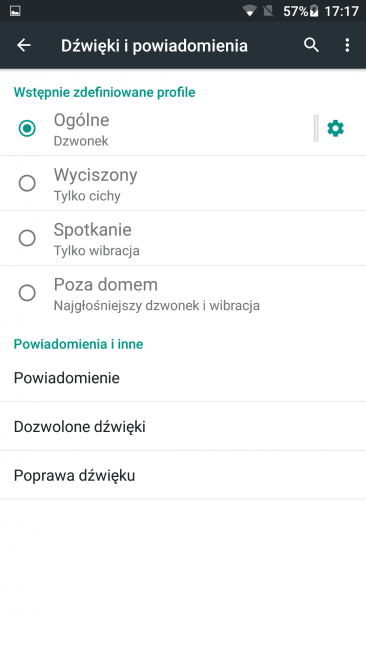Open the Powiadomienie settings entry
Image resolution: width=366 pixels, height=650 pixels.
coord(183,378)
